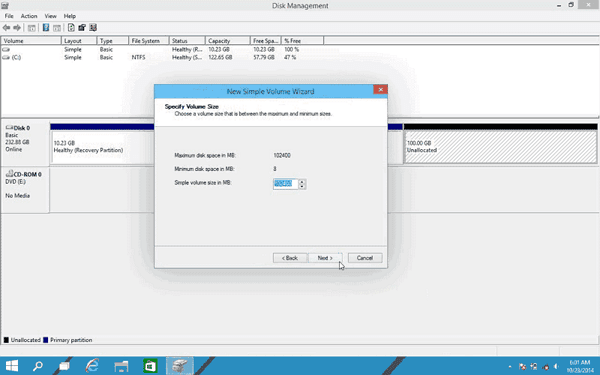
Task: Click the Unallocated legend label
Action: coord(26,340)
